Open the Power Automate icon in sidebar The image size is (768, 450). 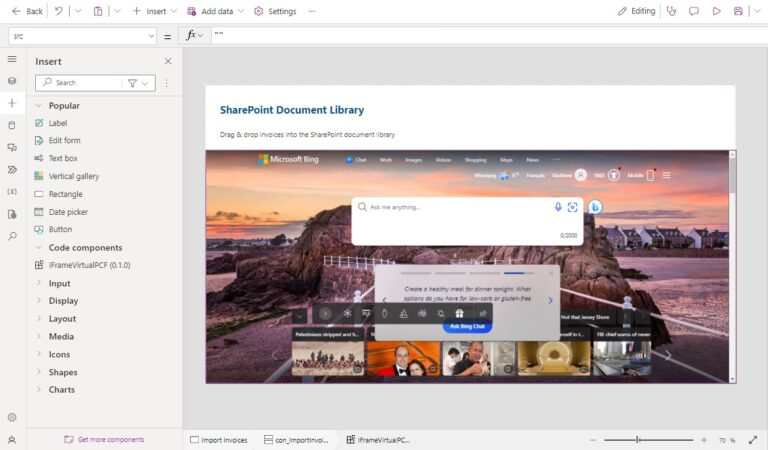point(12,169)
